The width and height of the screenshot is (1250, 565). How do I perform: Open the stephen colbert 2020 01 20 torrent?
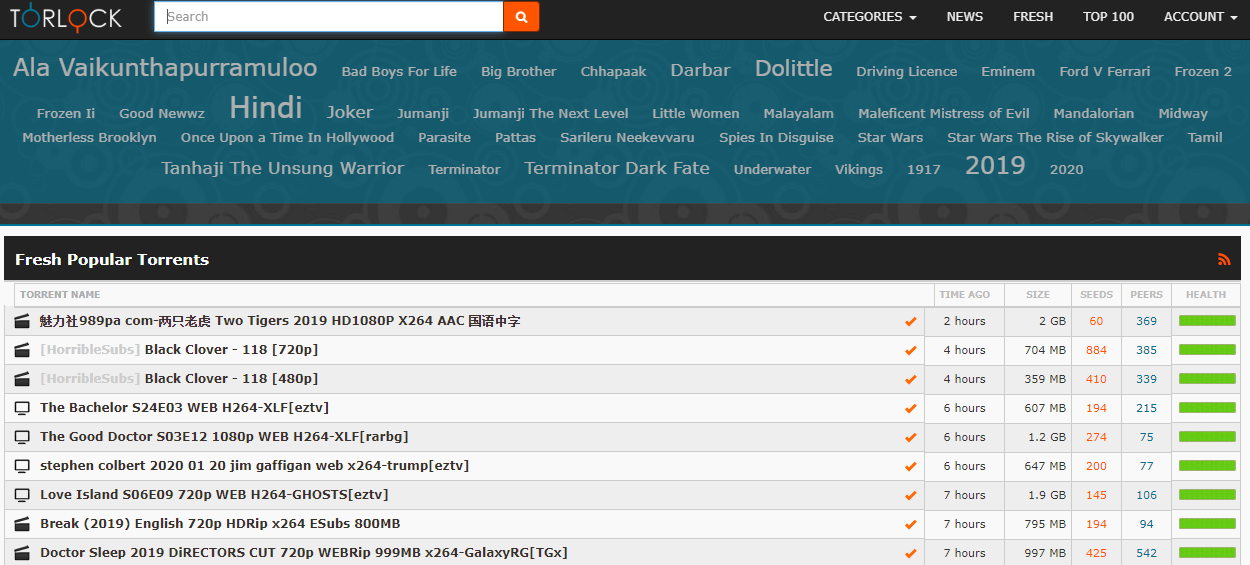coord(254,466)
